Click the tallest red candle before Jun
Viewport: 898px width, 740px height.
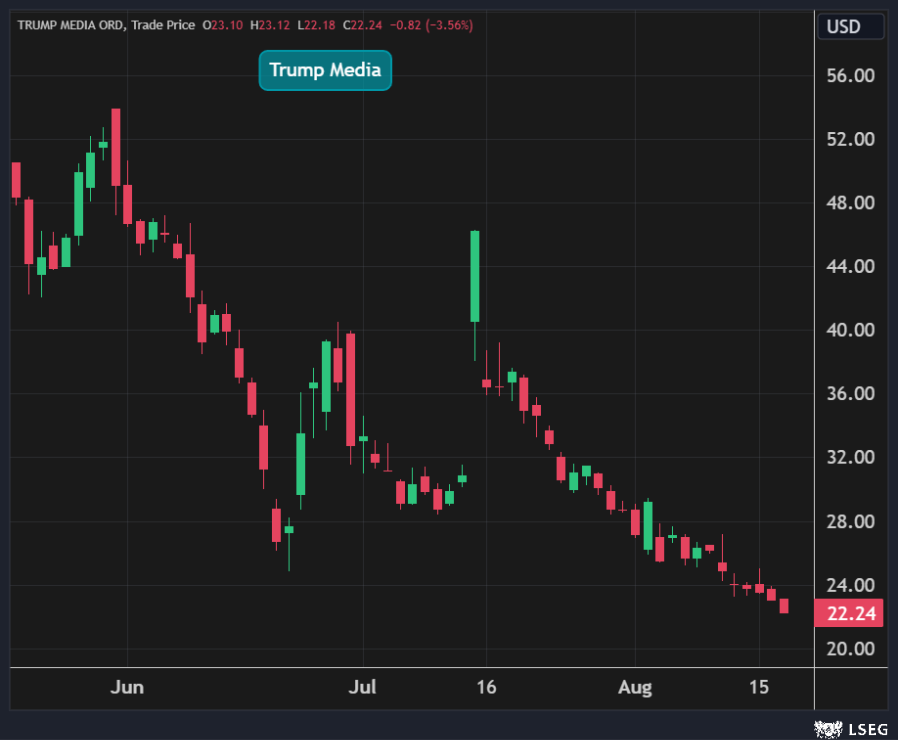pos(116,147)
